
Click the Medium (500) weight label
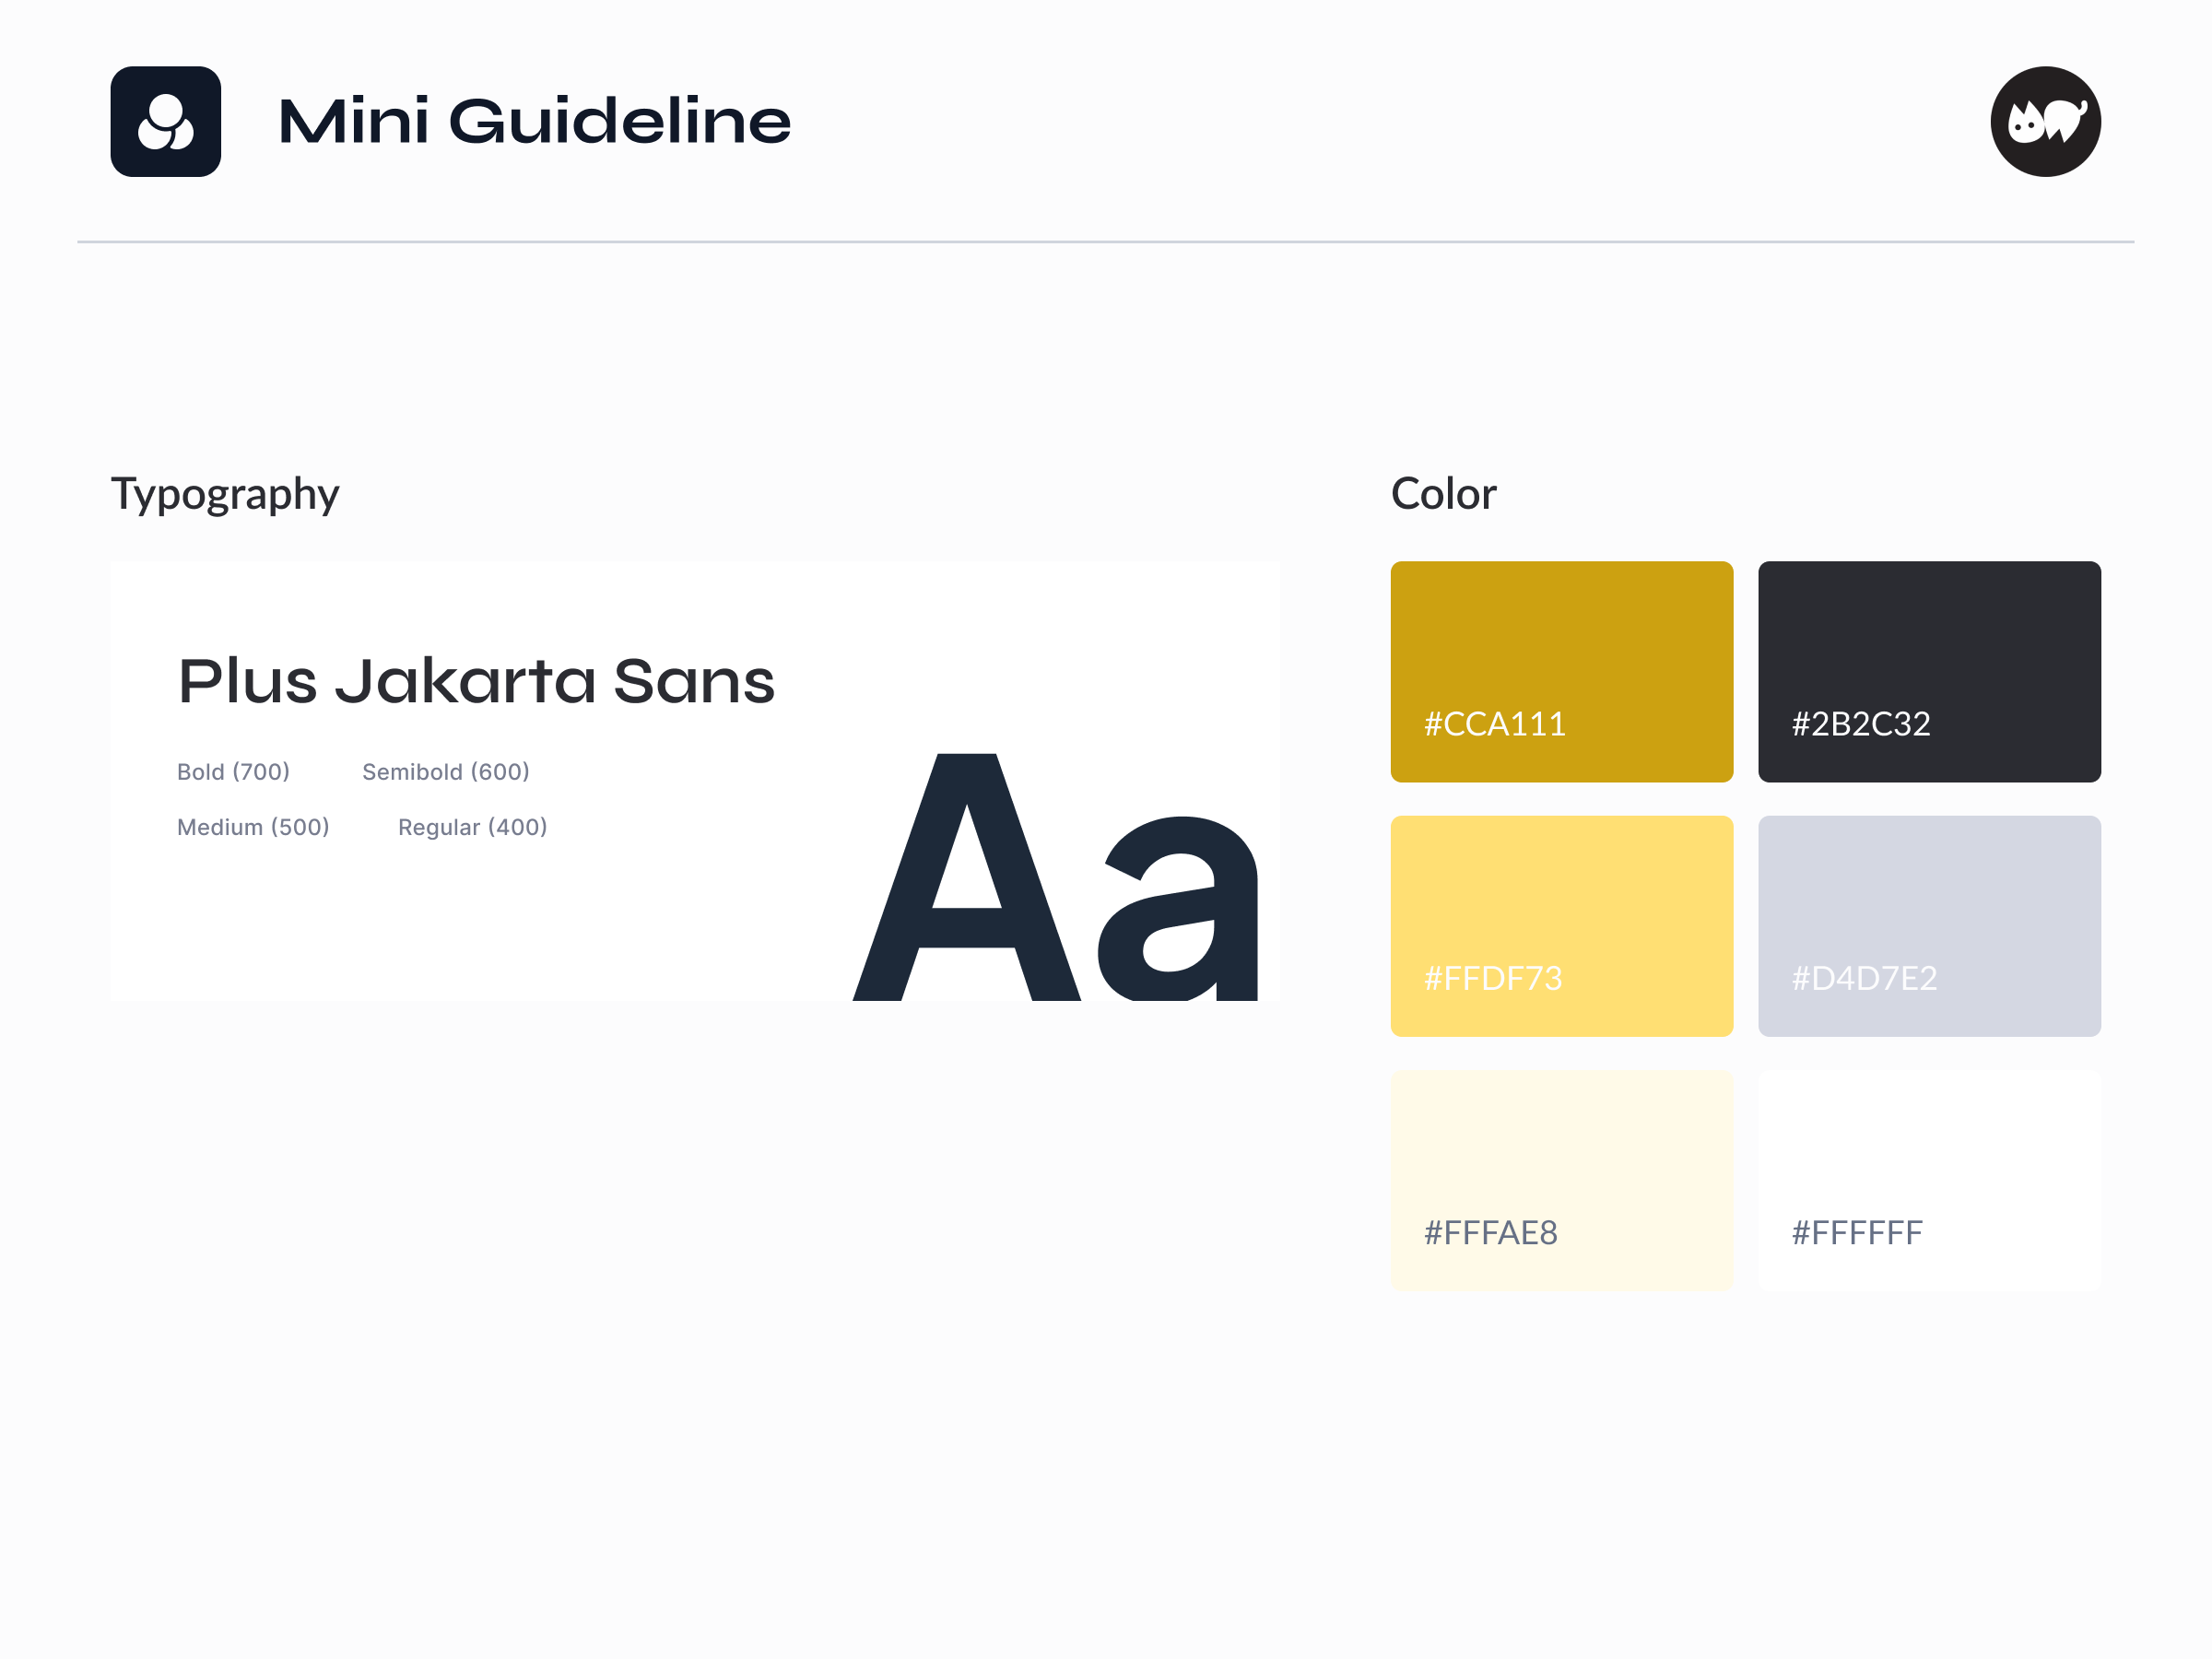[253, 826]
